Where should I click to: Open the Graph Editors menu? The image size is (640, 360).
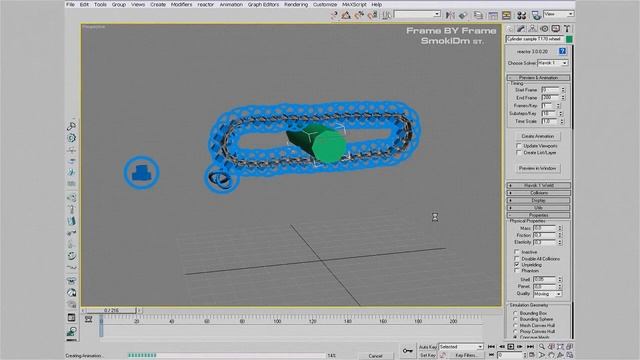point(263,4)
